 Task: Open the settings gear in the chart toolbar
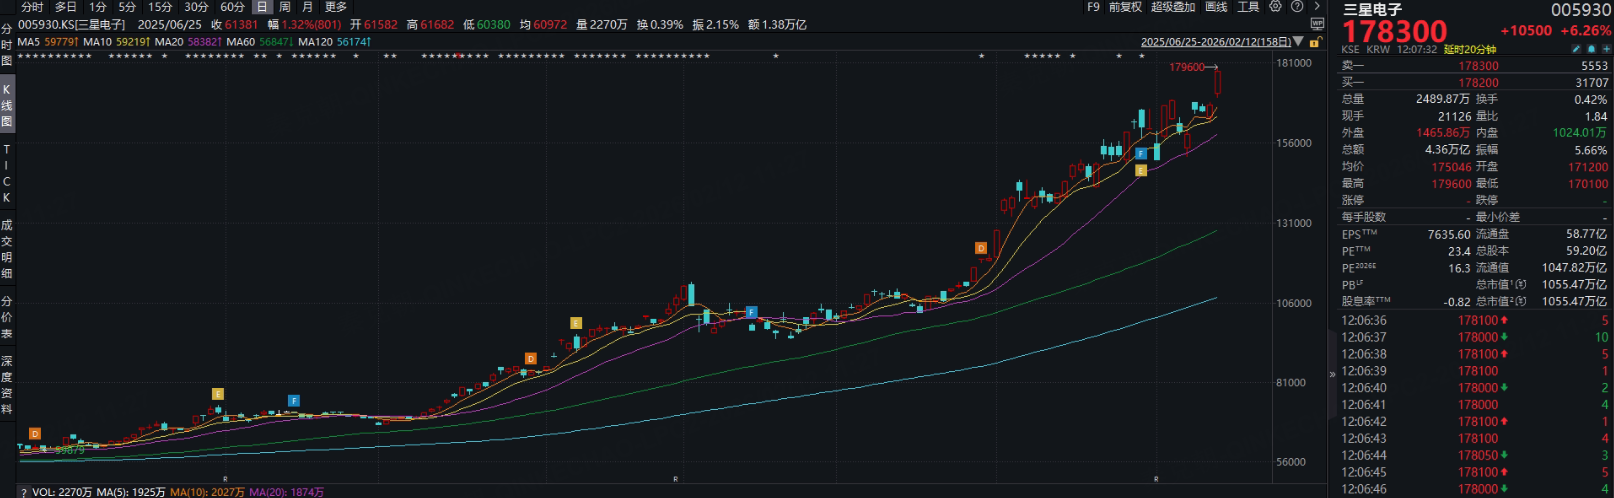pos(1275,7)
